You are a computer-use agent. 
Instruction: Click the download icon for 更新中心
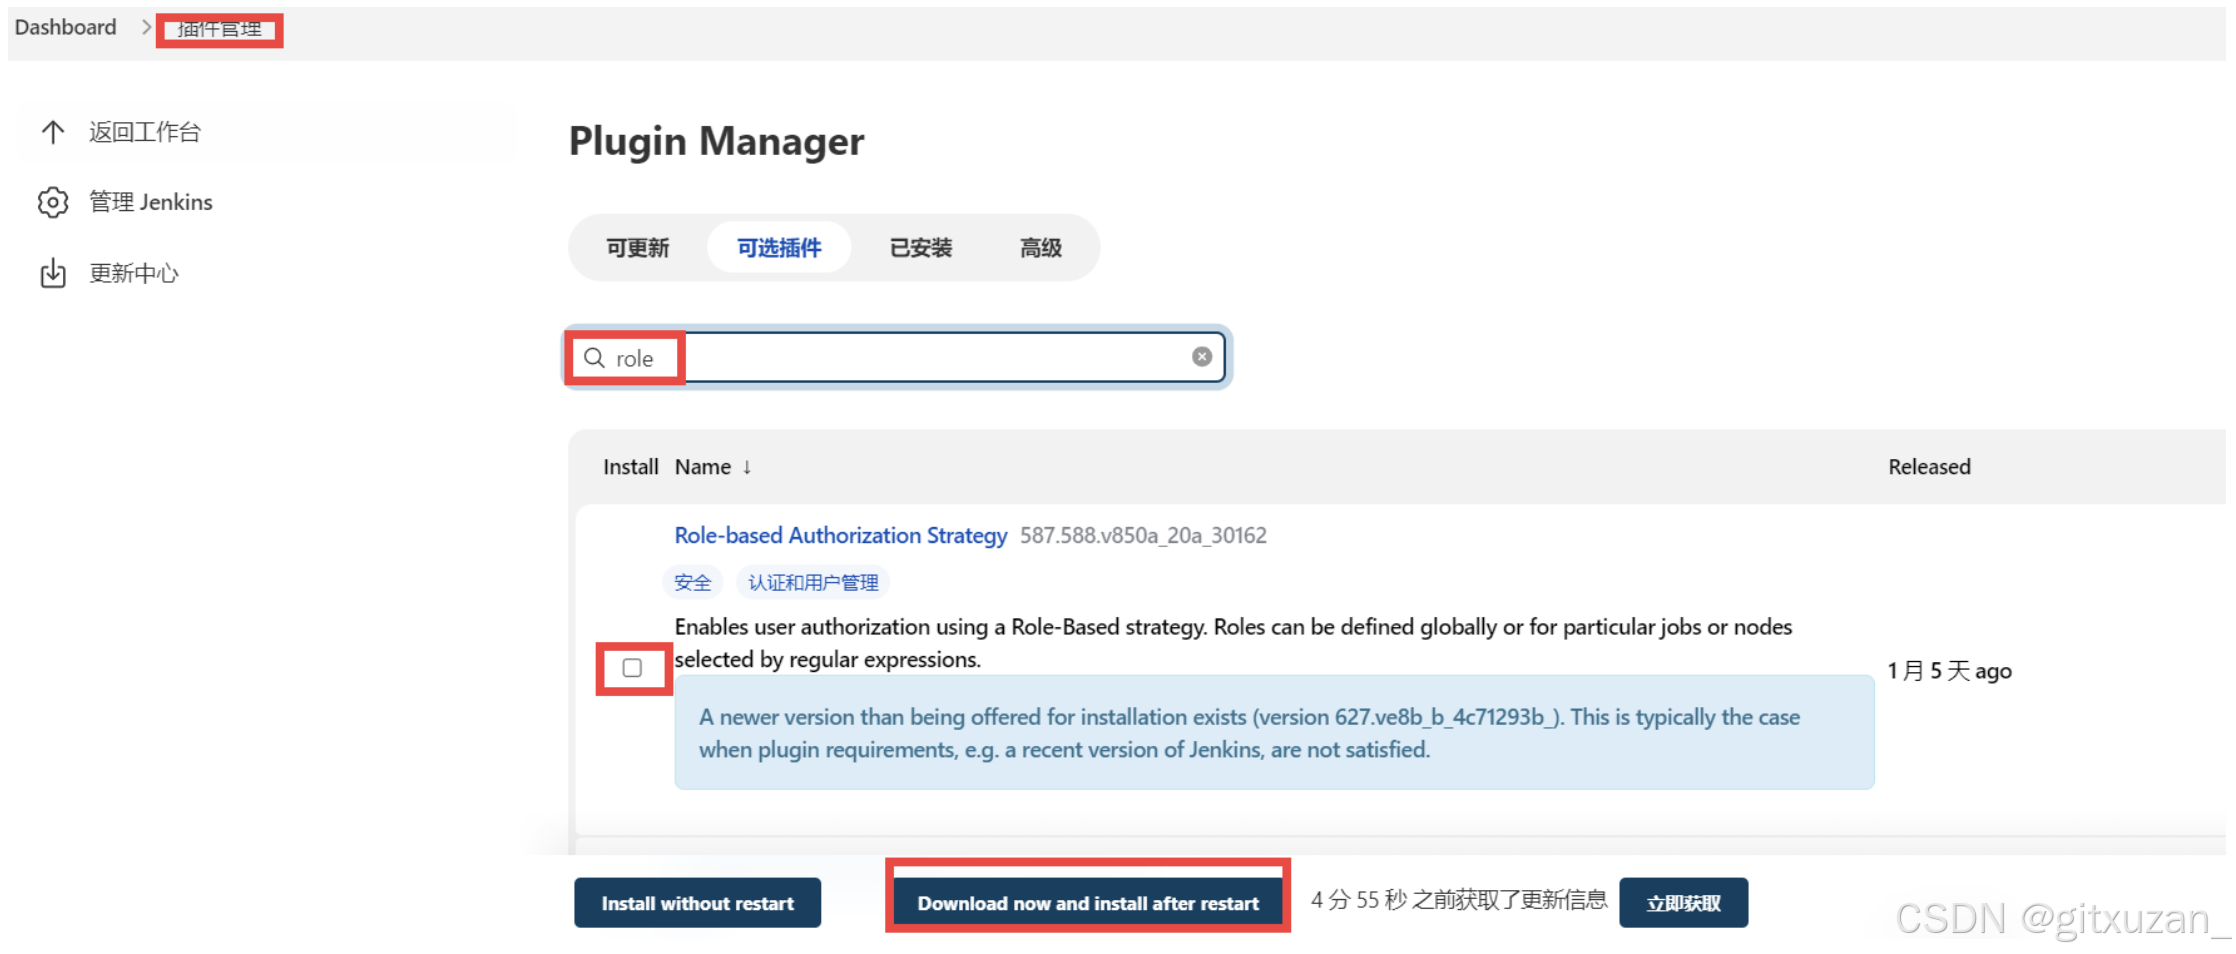(x=53, y=273)
